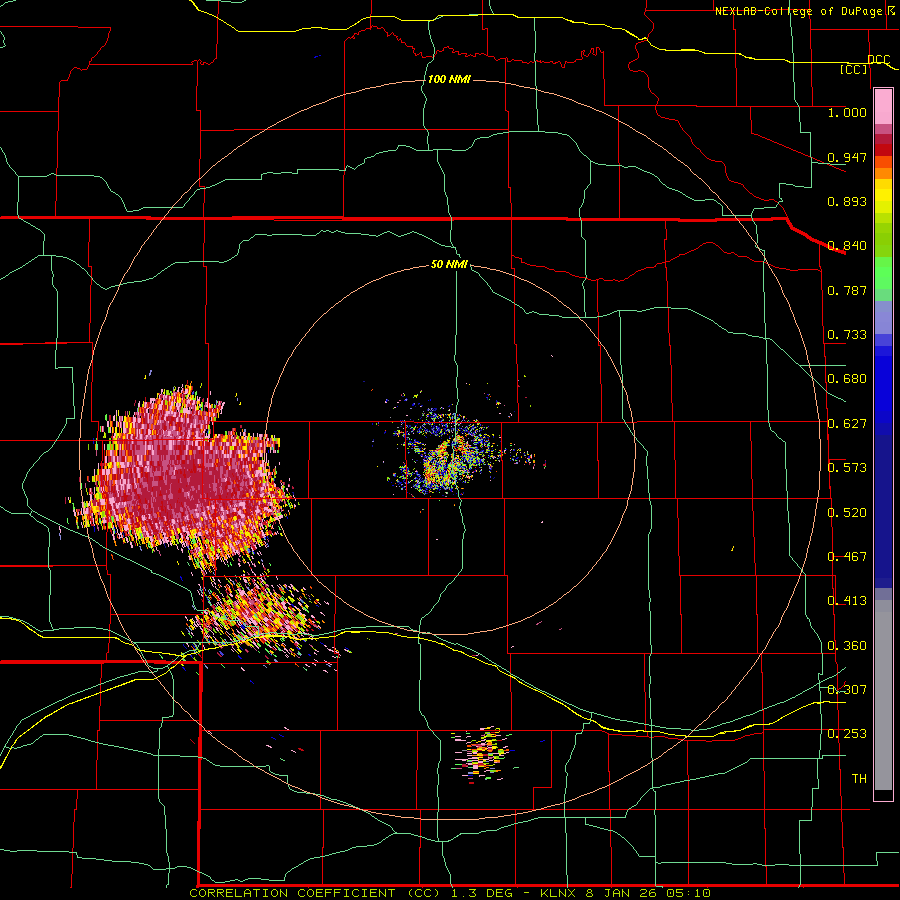The width and height of the screenshot is (900, 900).
Task: Click the TH threshold label
Action: (x=859, y=779)
